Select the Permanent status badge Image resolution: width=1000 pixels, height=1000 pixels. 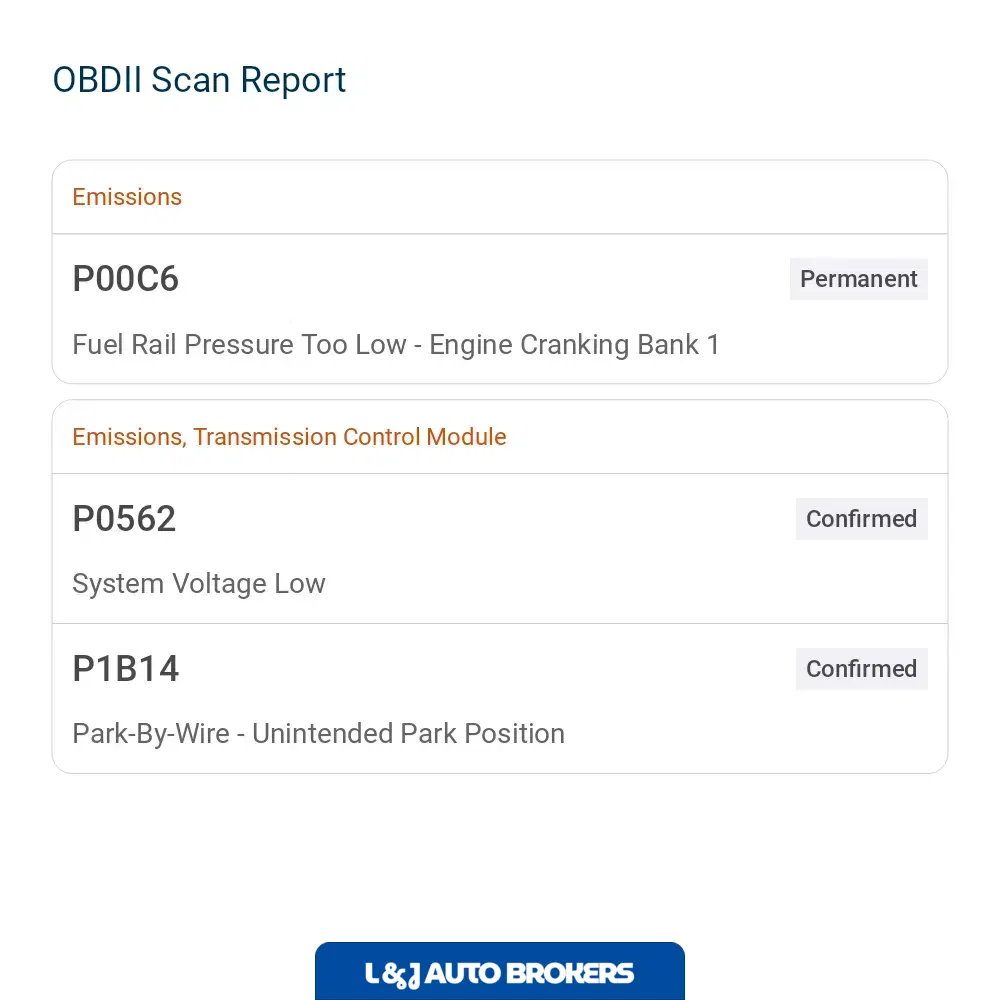click(x=858, y=279)
